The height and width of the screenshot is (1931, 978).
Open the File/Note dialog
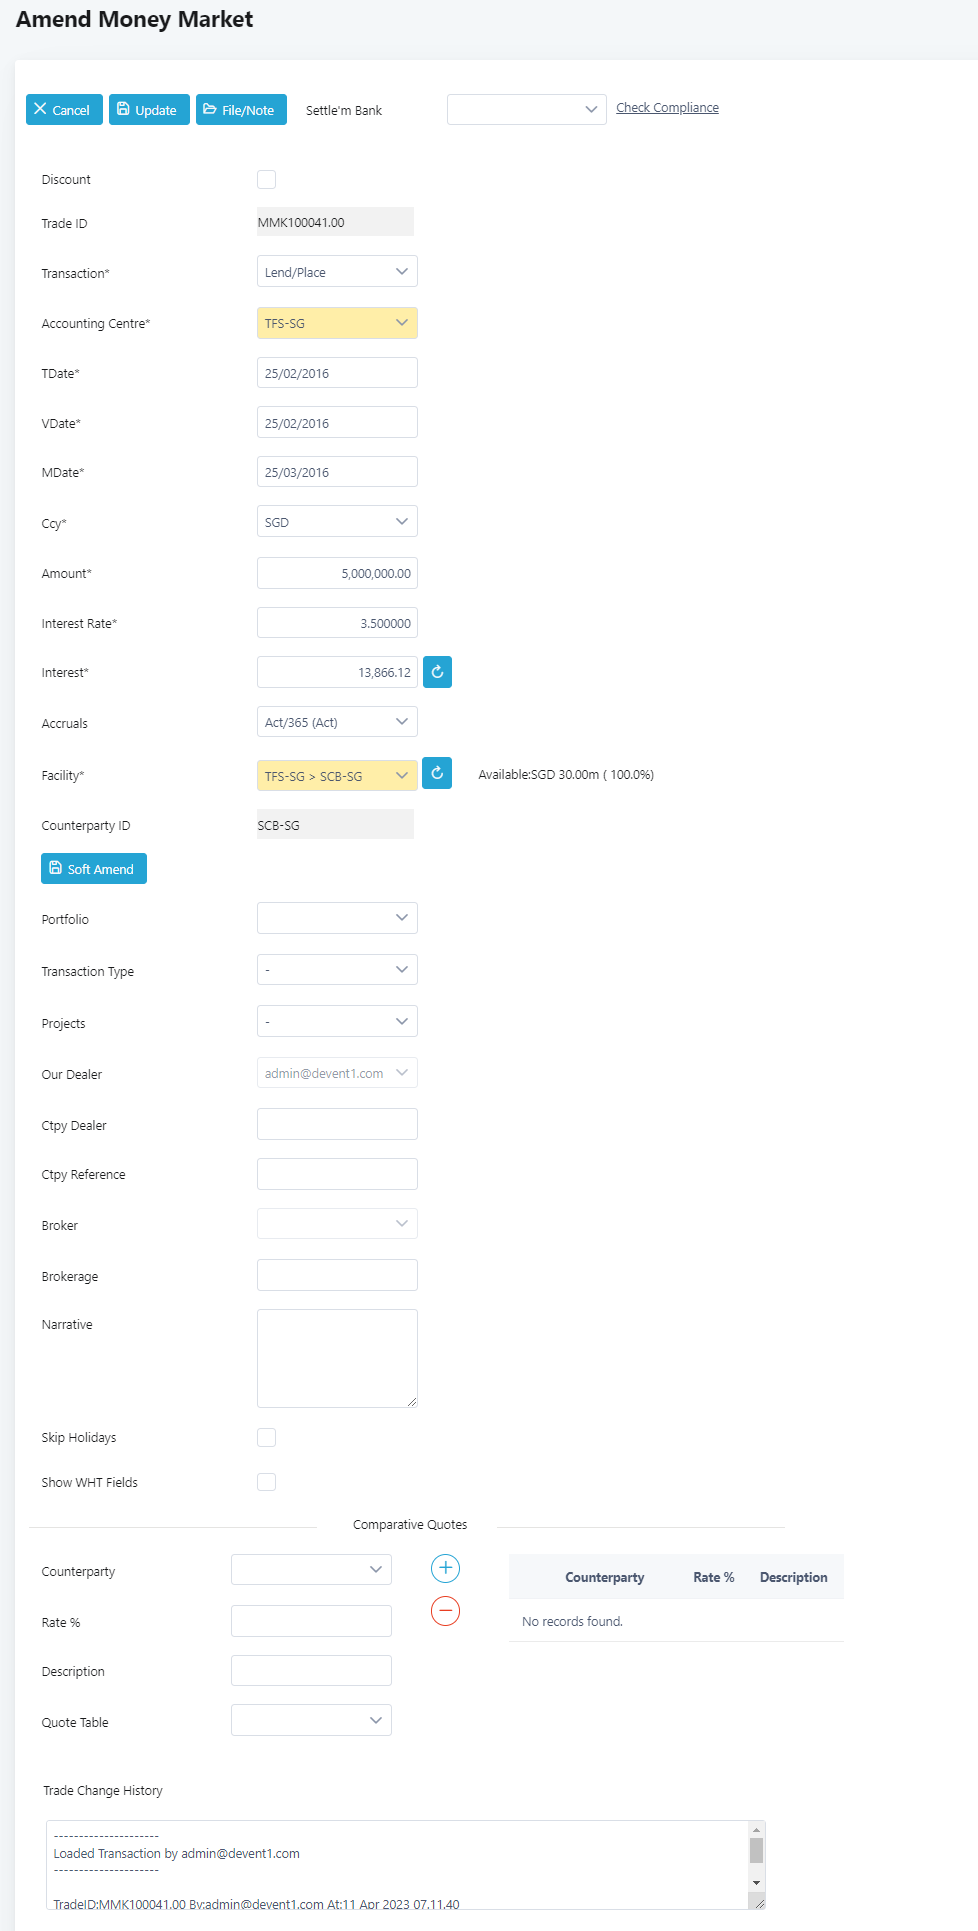coord(241,110)
